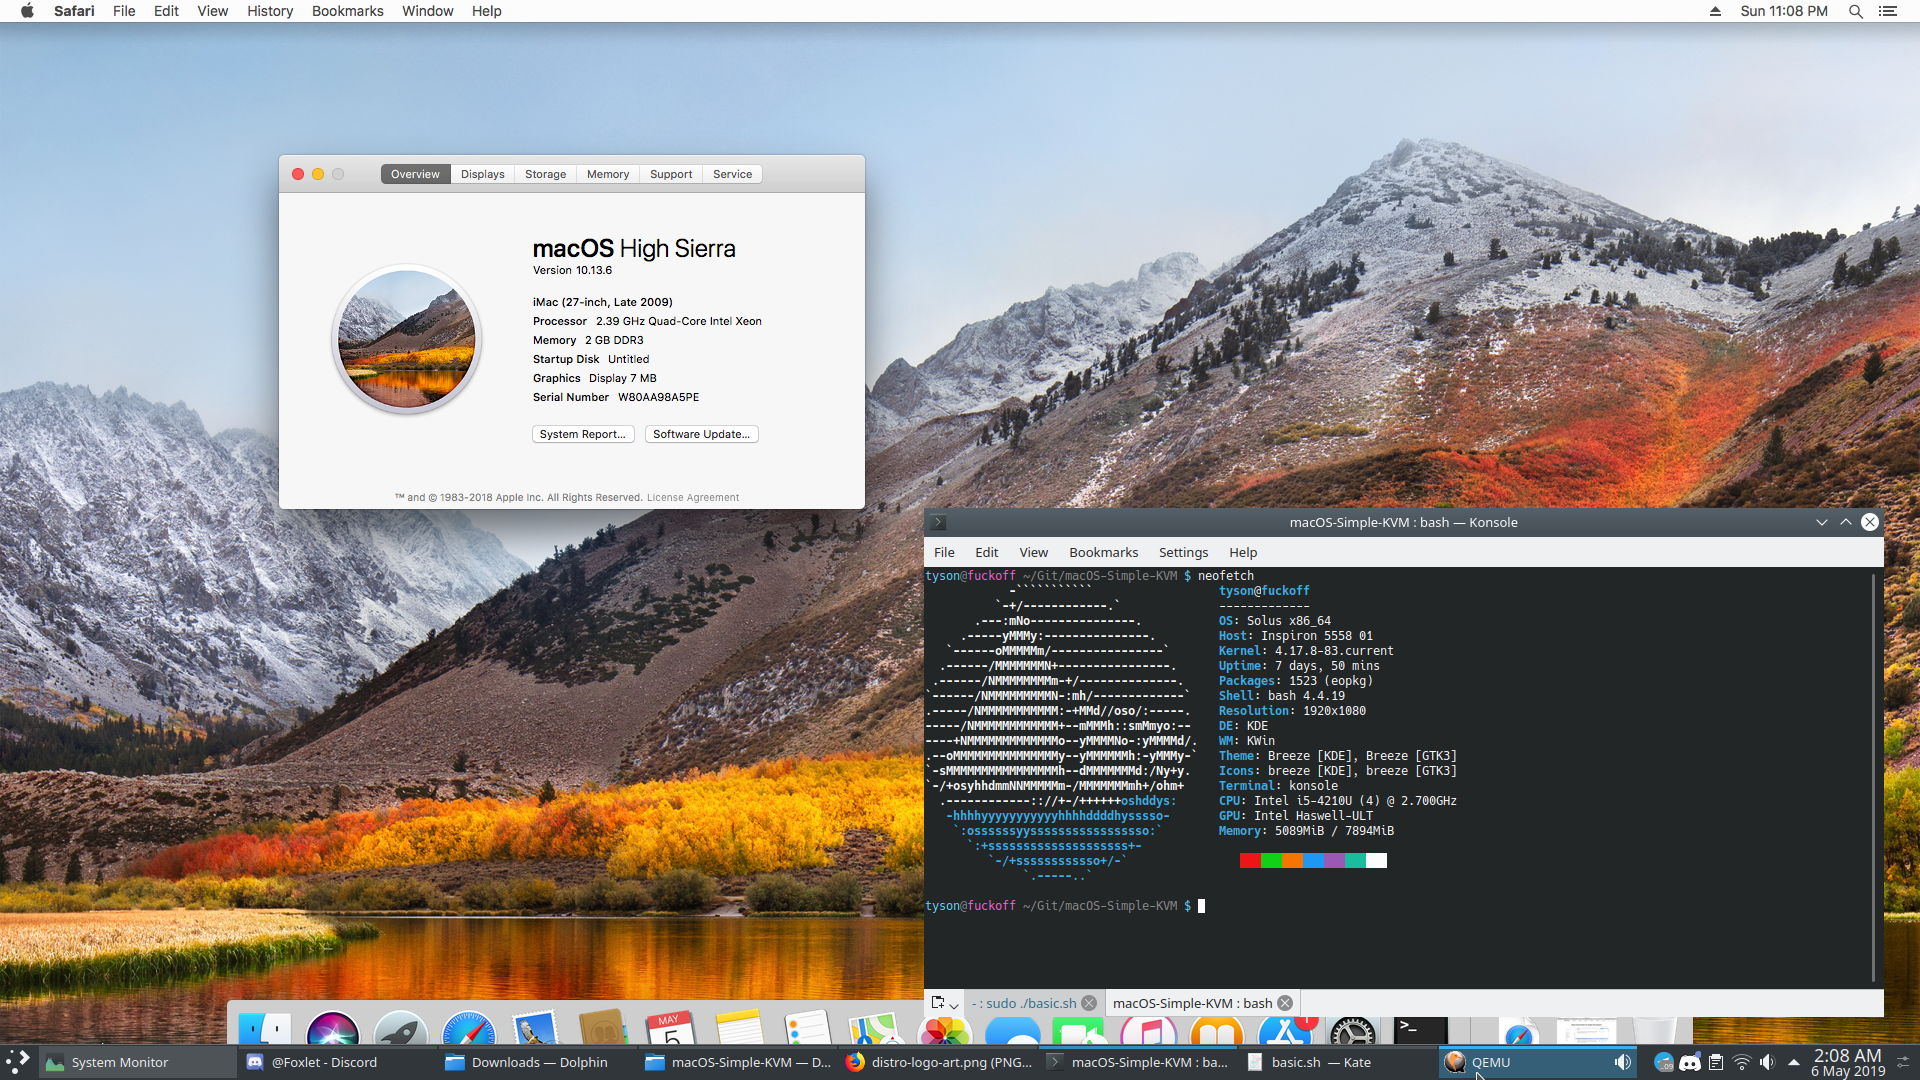Screen dimensions: 1920x1080
Task: Open the Bookmarks menu in Konsole
Action: pyautogui.click(x=1103, y=552)
